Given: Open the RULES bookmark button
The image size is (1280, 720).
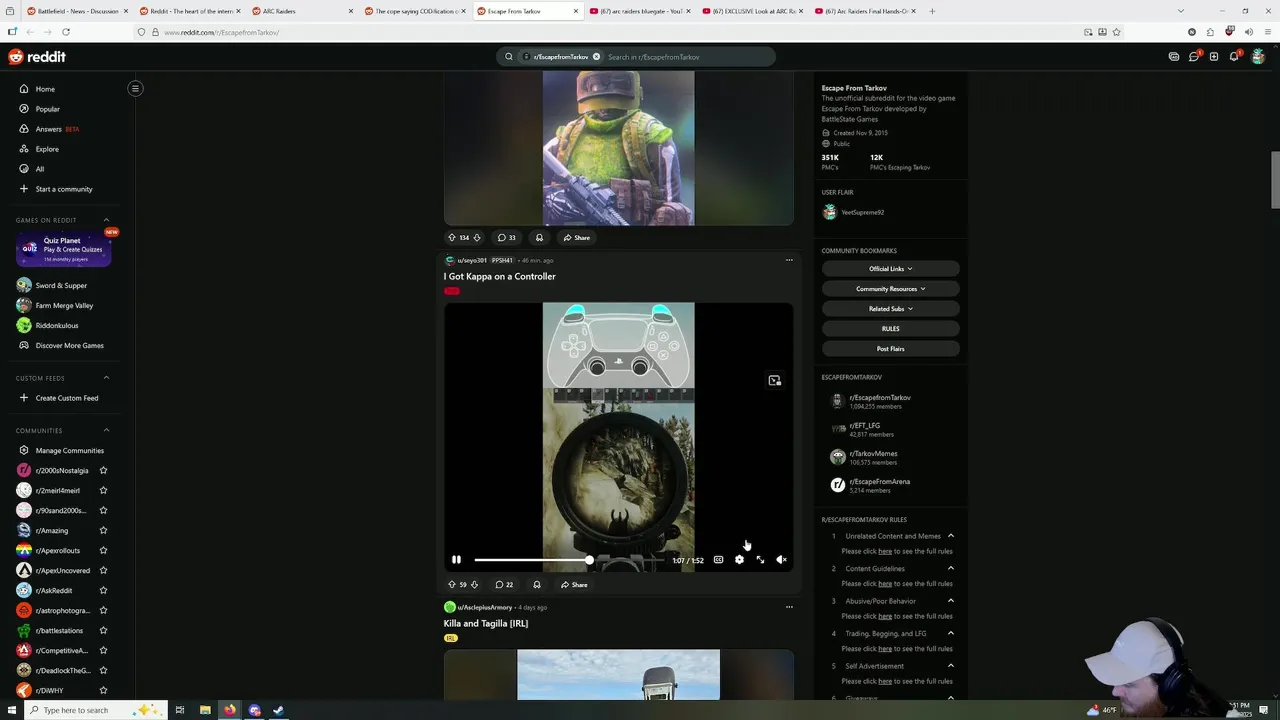Looking at the screenshot, I should (x=890, y=329).
